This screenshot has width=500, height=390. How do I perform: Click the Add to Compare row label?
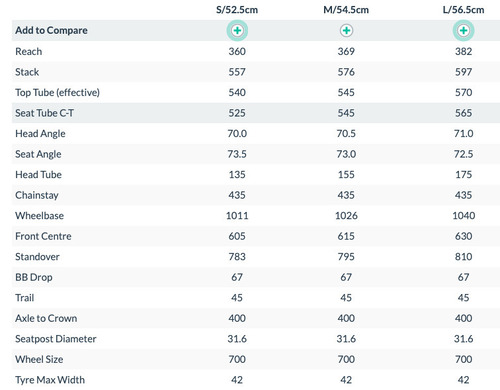tap(51, 30)
